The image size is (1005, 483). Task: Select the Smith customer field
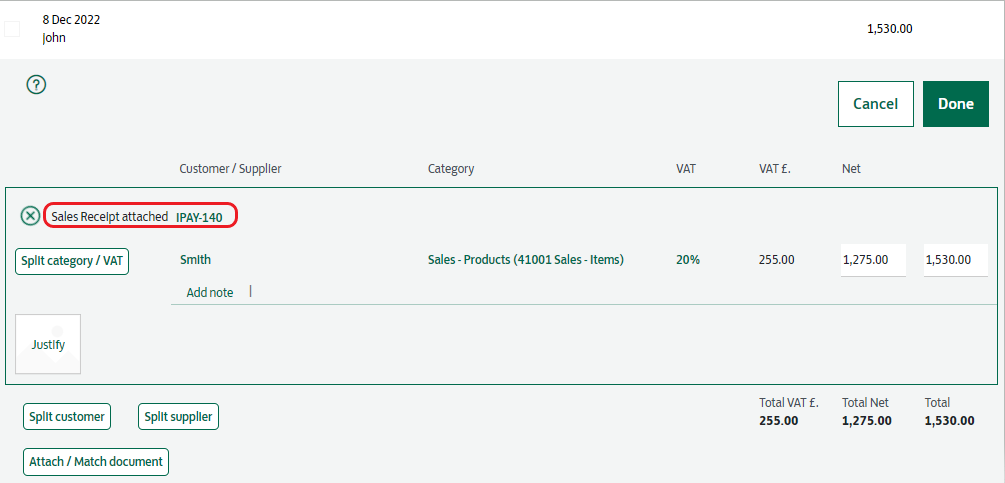195,260
